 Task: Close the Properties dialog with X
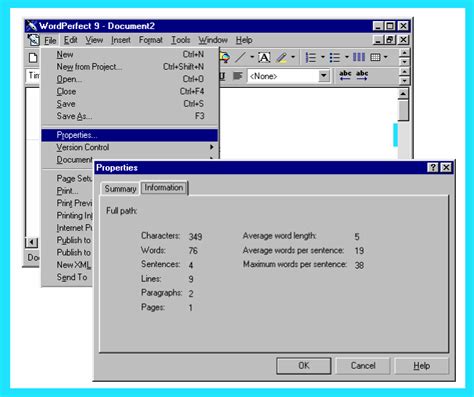[446, 167]
